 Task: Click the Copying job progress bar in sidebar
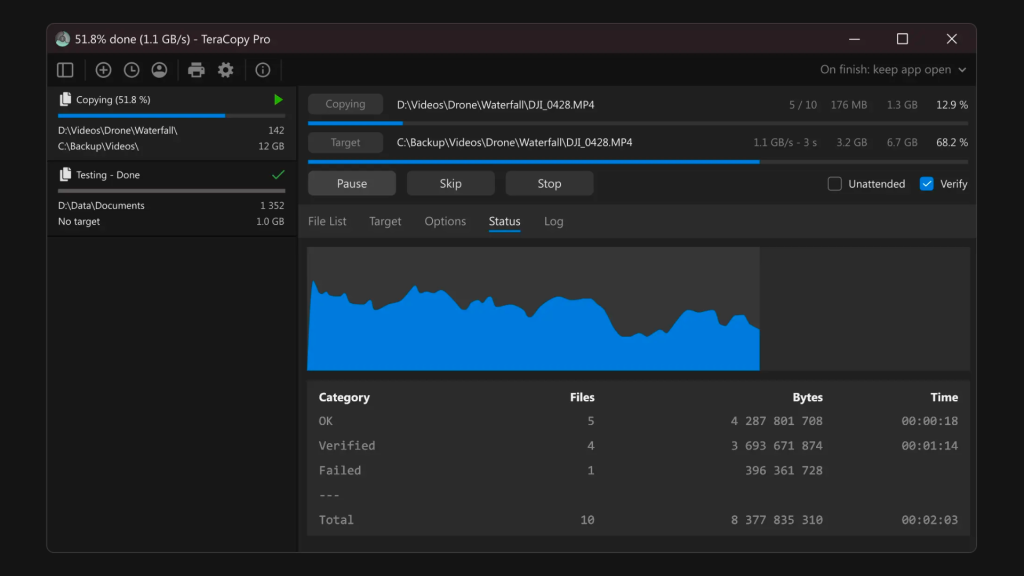[172, 116]
